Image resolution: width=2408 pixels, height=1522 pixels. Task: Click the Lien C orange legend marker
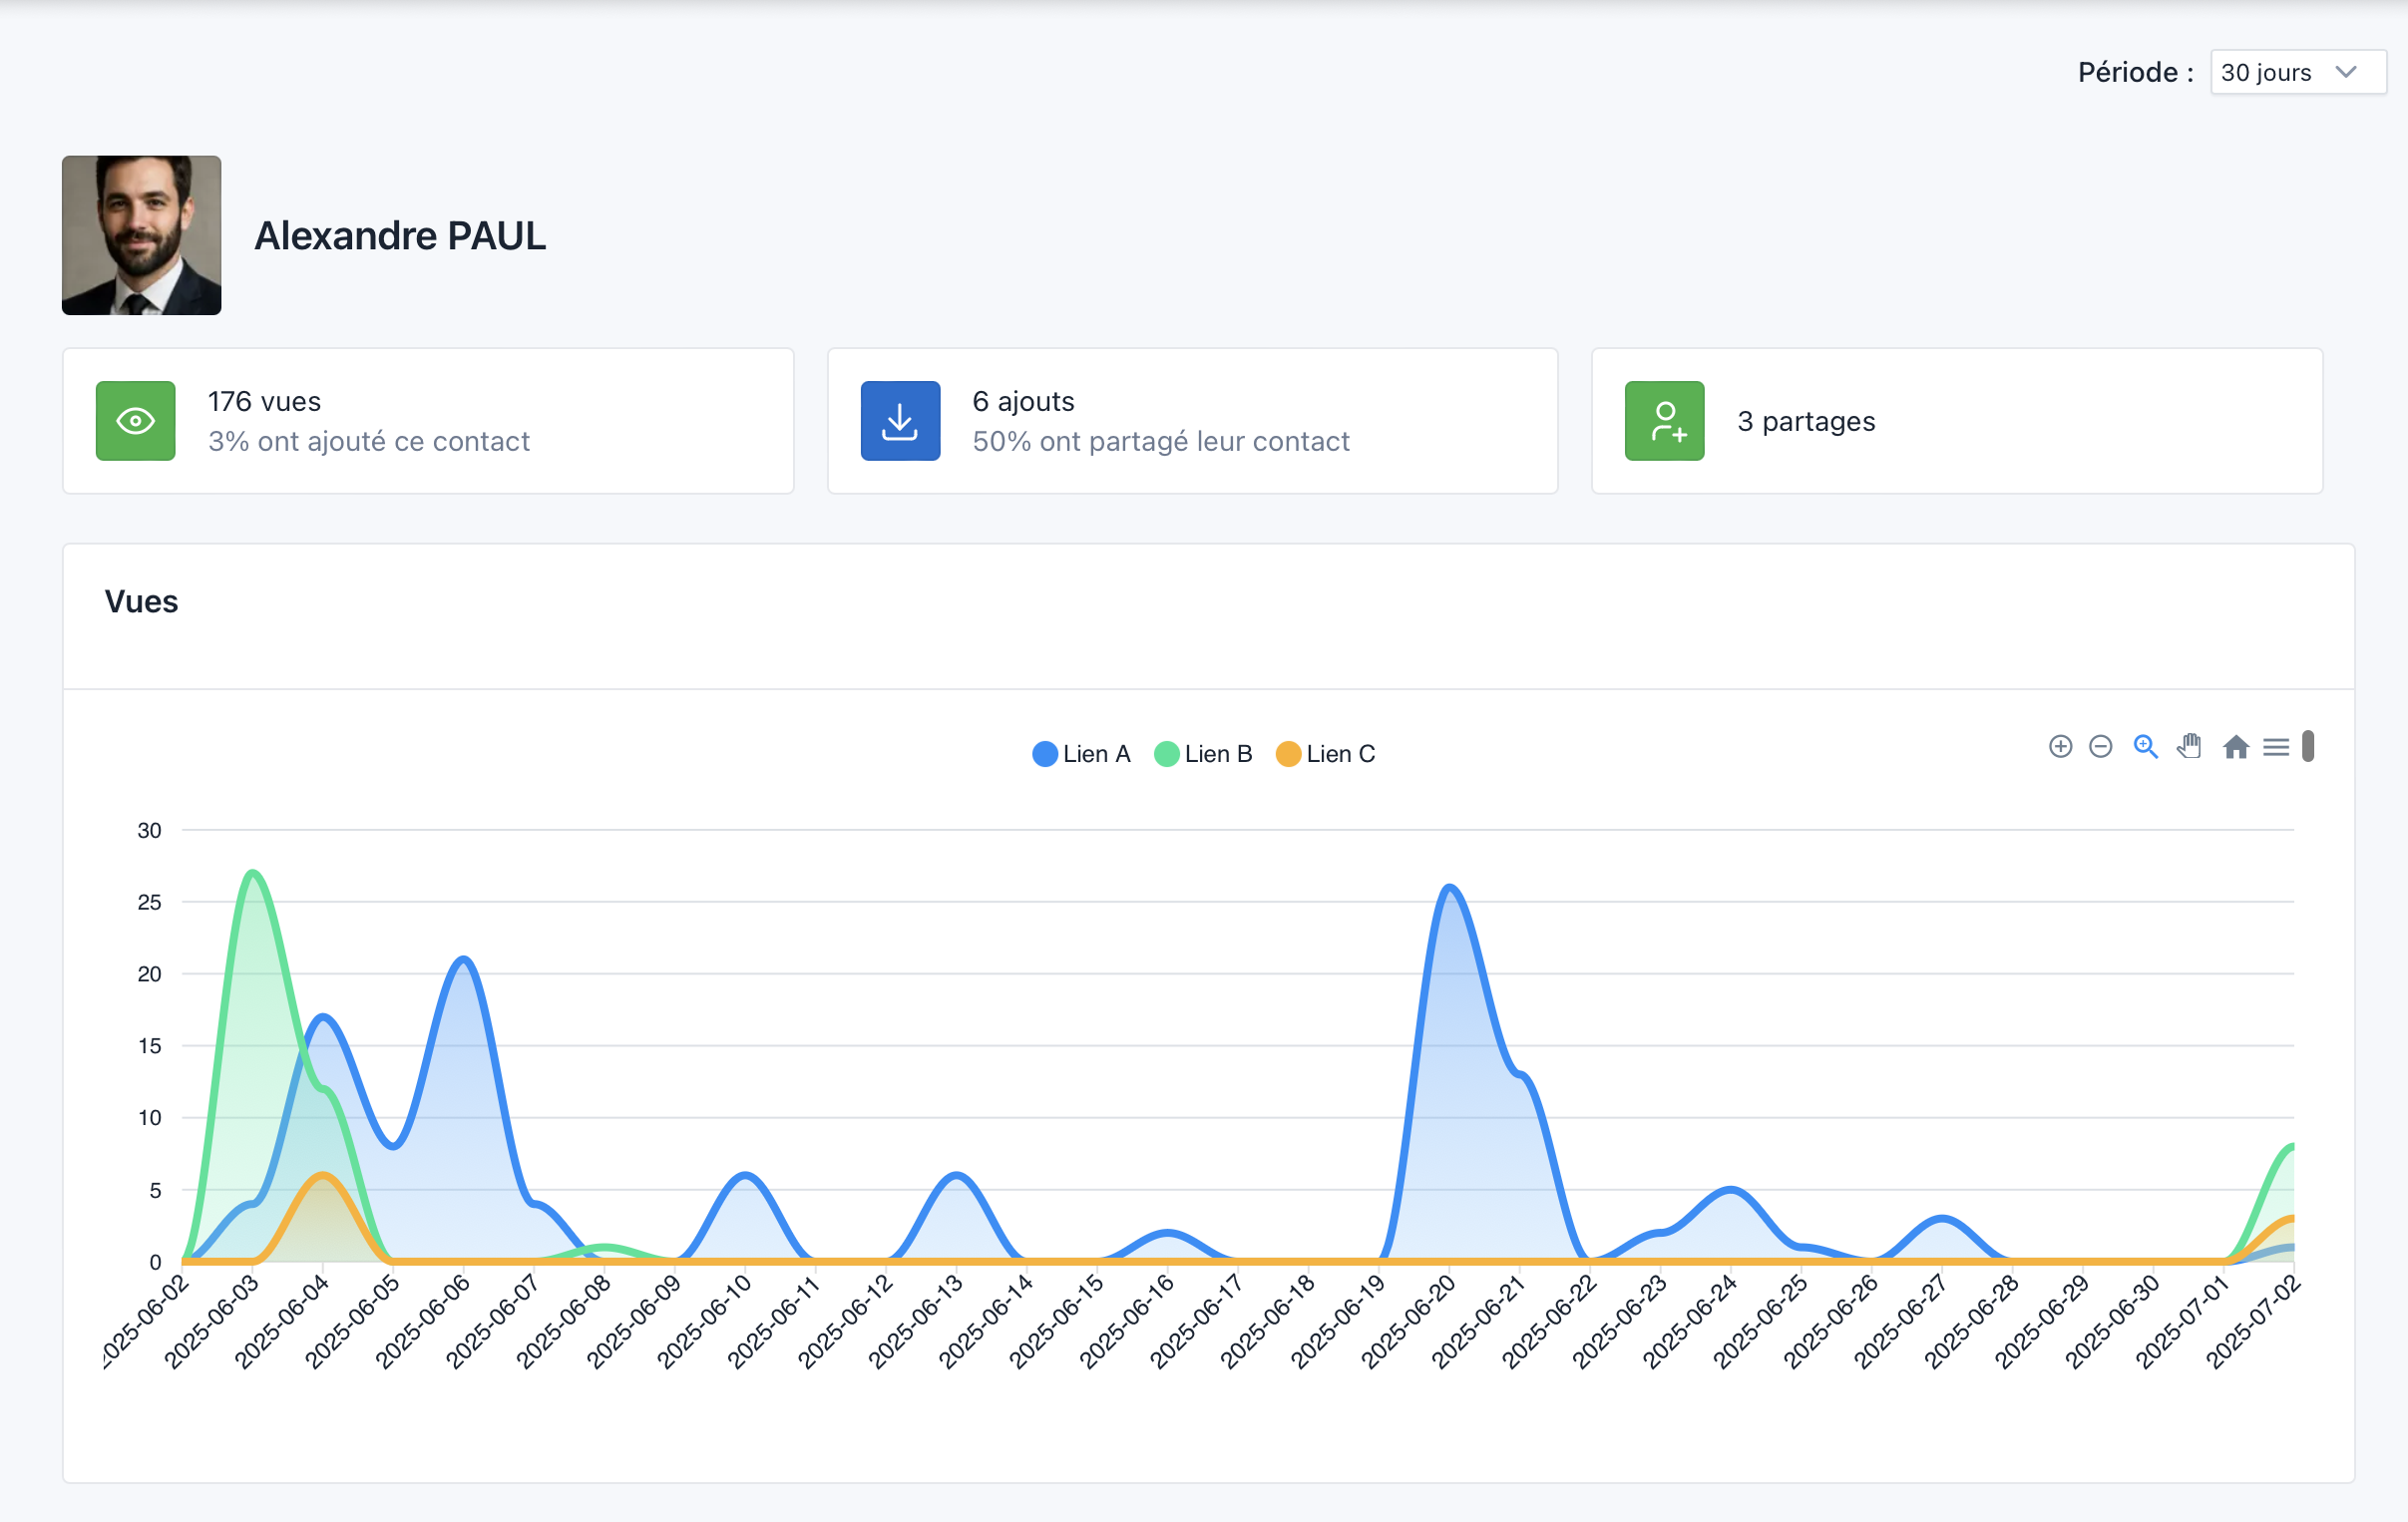click(x=1288, y=754)
